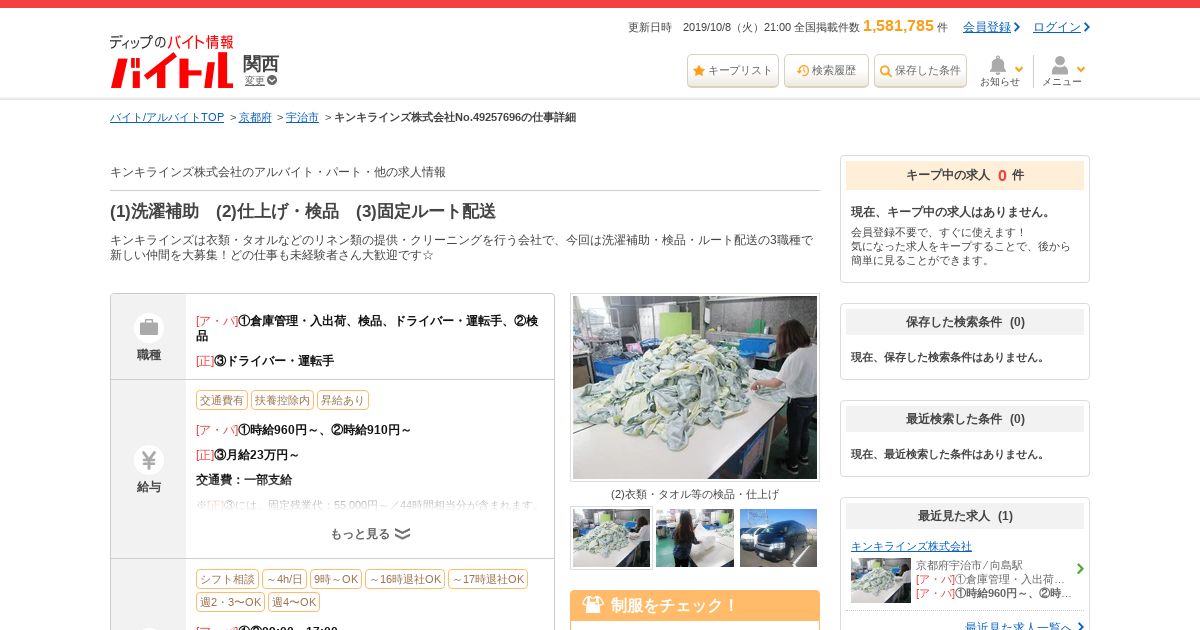Open the お知らせ bell notifications
Image resolution: width=1200 pixels, height=630 pixels.
coord(1000,72)
